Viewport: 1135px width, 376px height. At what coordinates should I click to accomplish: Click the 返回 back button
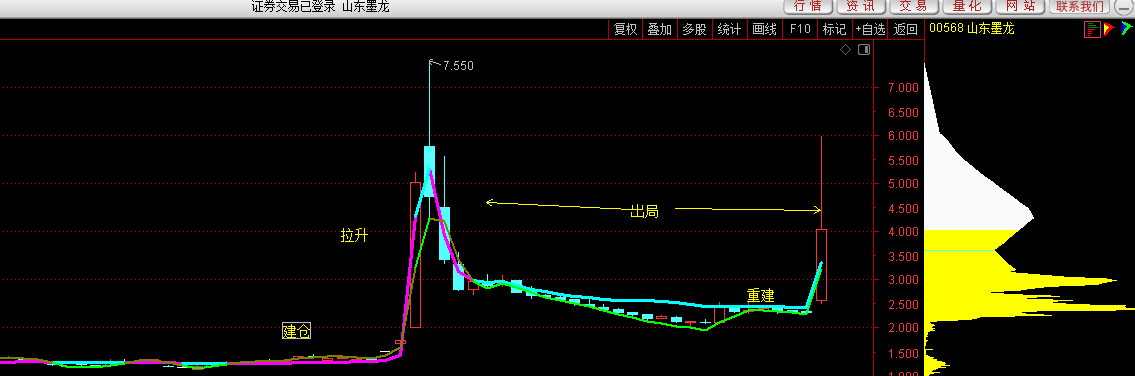[906, 29]
